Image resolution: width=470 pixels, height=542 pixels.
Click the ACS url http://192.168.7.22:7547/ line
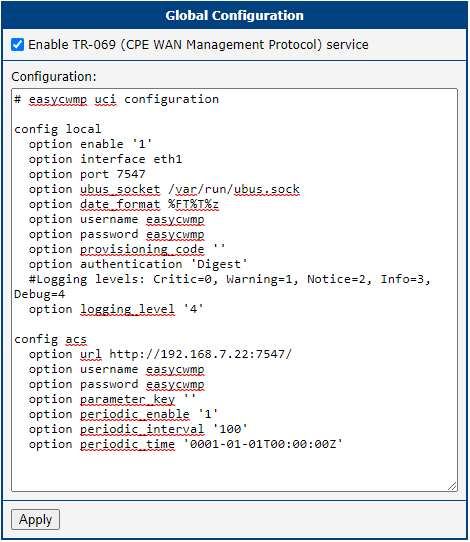pos(160,354)
